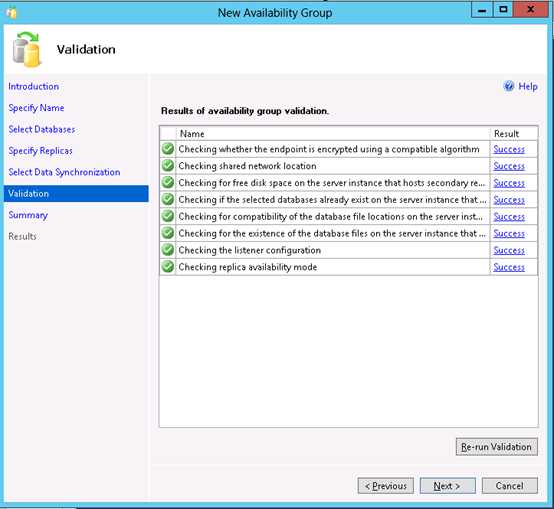Click green check icon for free disk space row

point(168,183)
